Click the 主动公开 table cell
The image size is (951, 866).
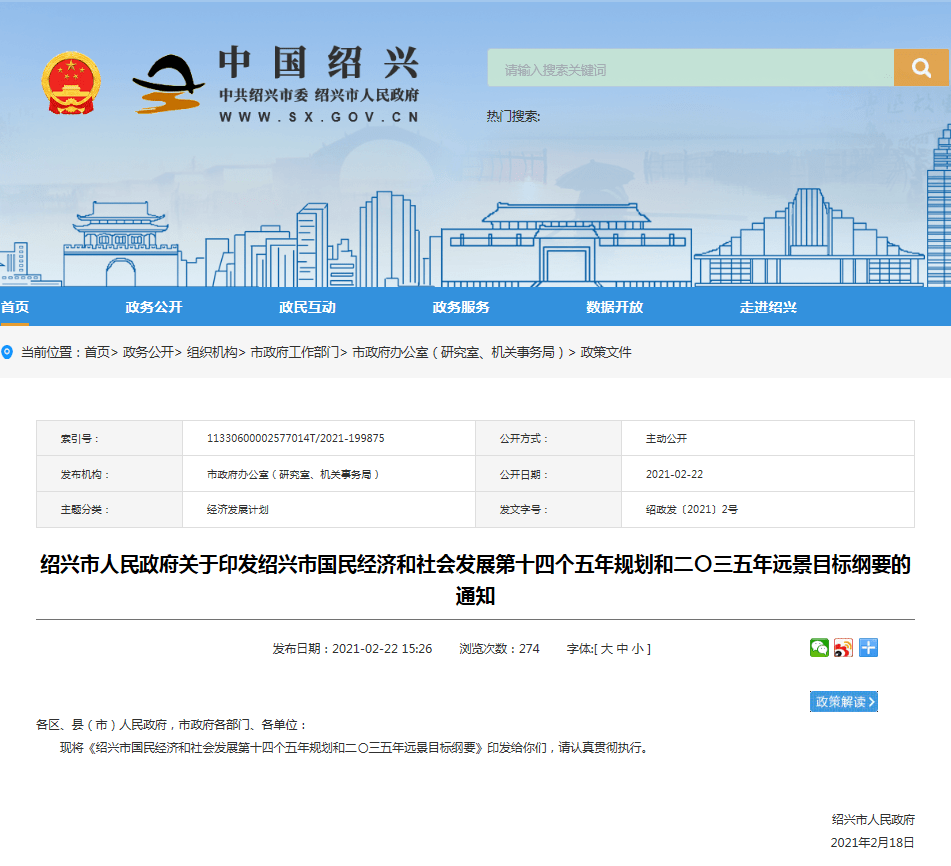(x=768, y=438)
